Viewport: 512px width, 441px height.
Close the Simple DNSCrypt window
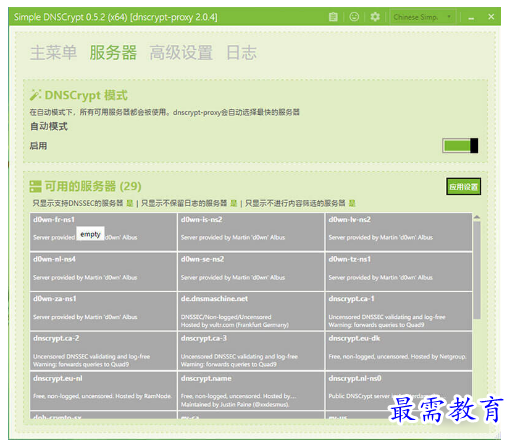491,17
